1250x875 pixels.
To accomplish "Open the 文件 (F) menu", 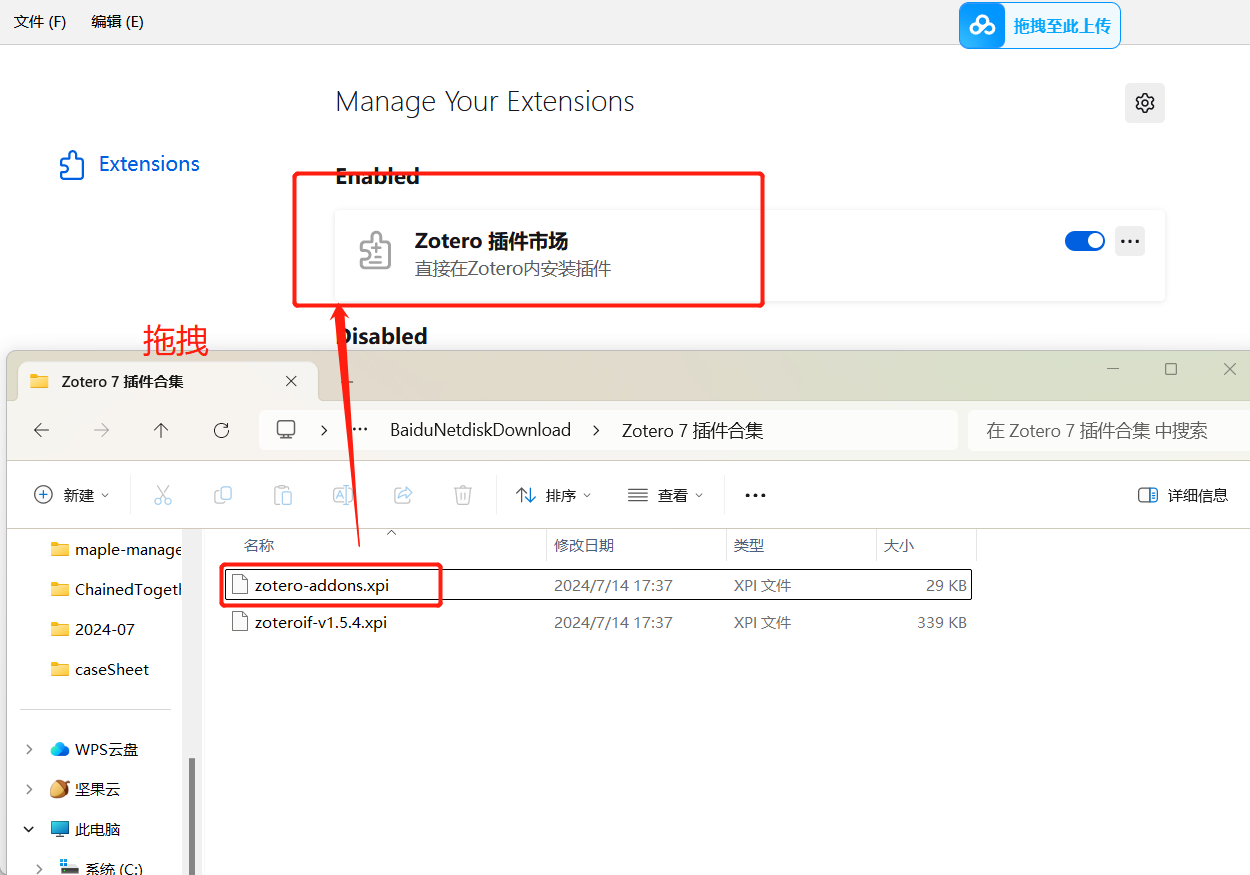I will (x=40, y=21).
